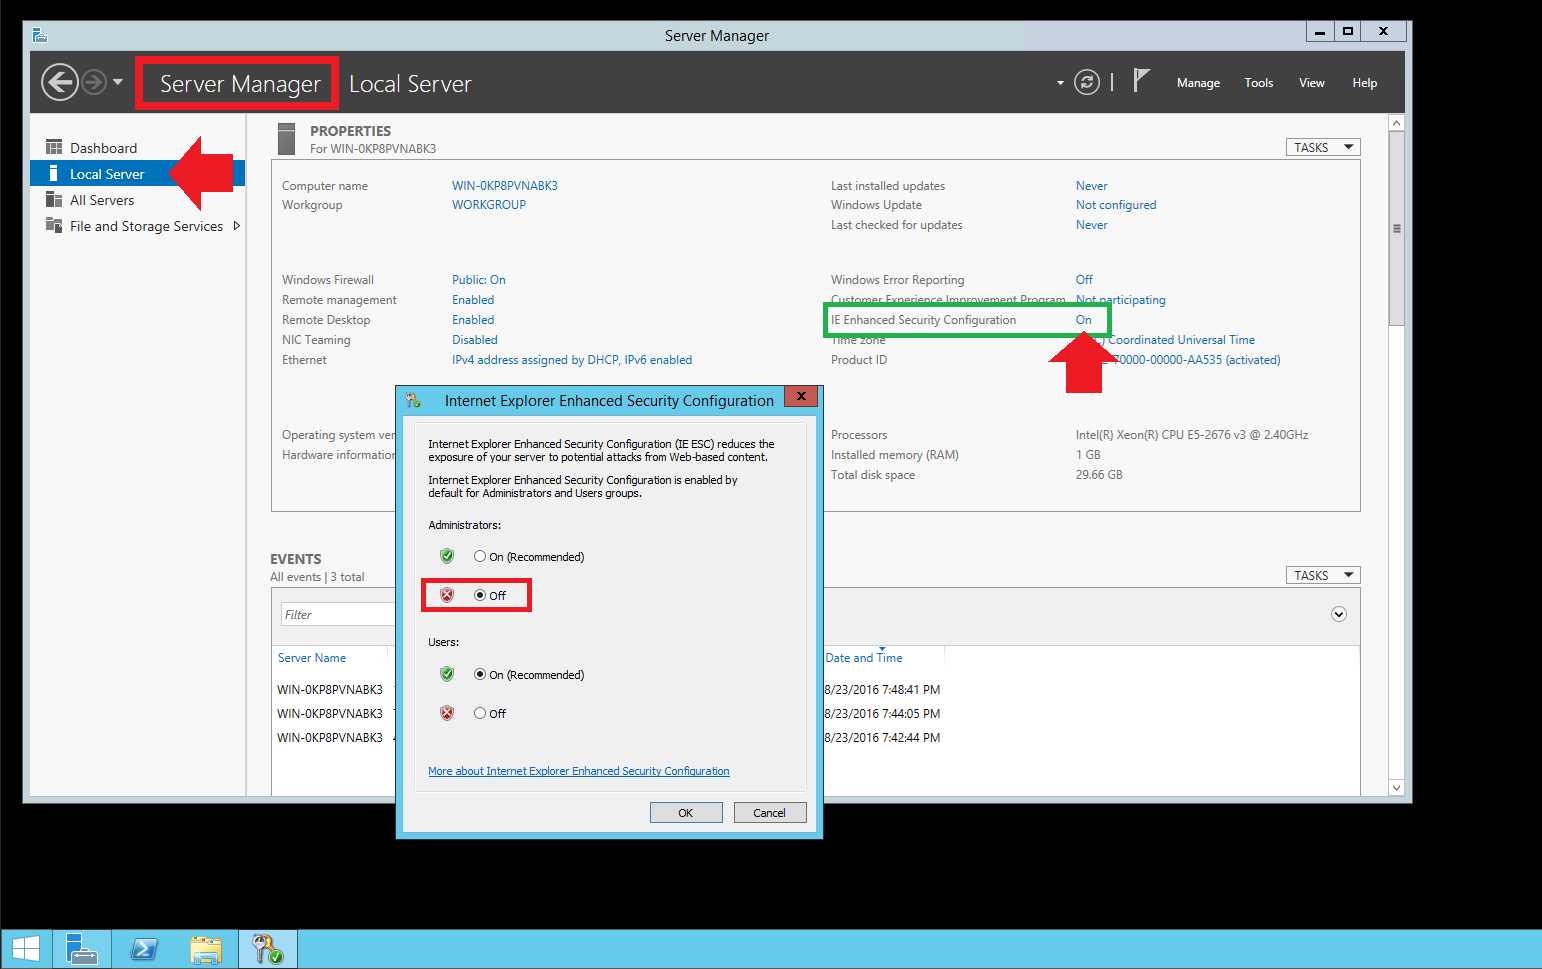The width and height of the screenshot is (1542, 969).
Task: Click red shield icon beside Users Off
Action: pyautogui.click(x=447, y=713)
